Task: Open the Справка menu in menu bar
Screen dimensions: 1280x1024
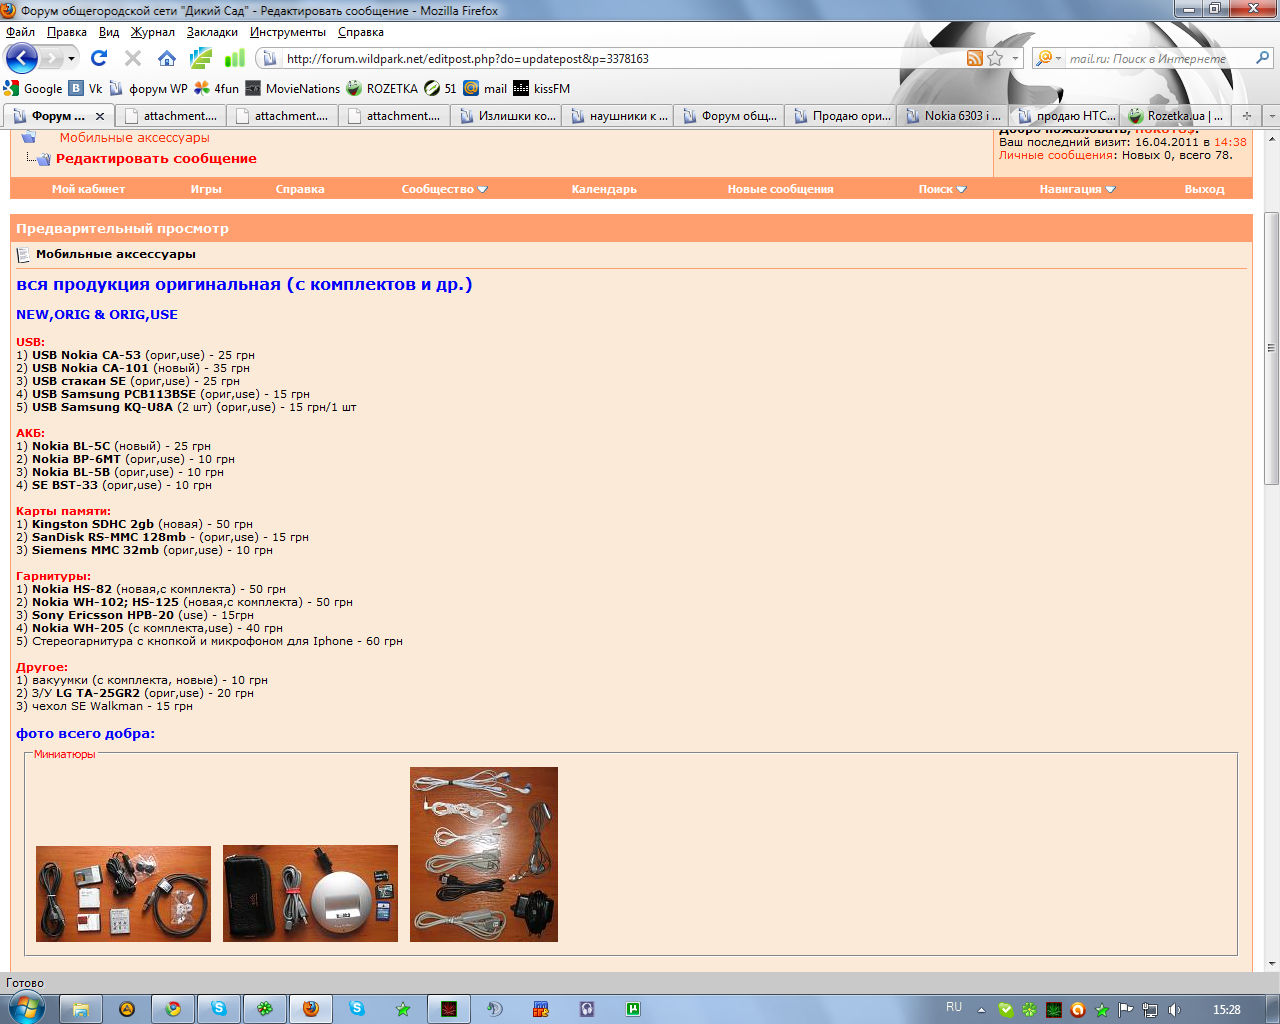Action: [x=361, y=32]
